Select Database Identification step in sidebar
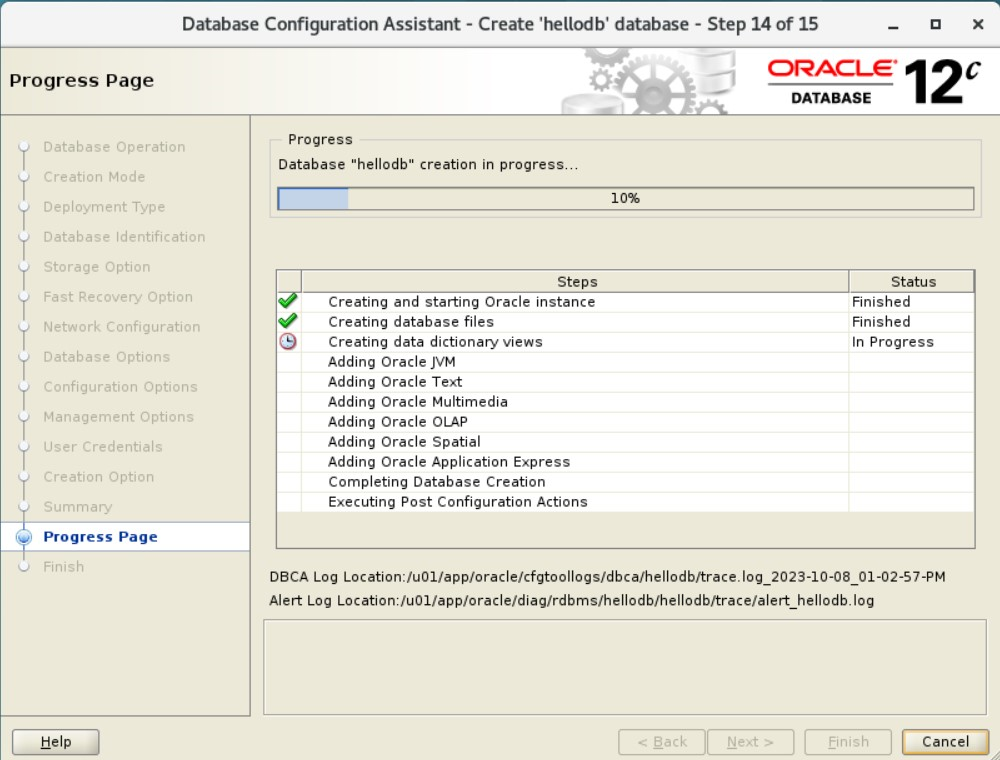This screenshot has height=760, width=1000. click(124, 237)
